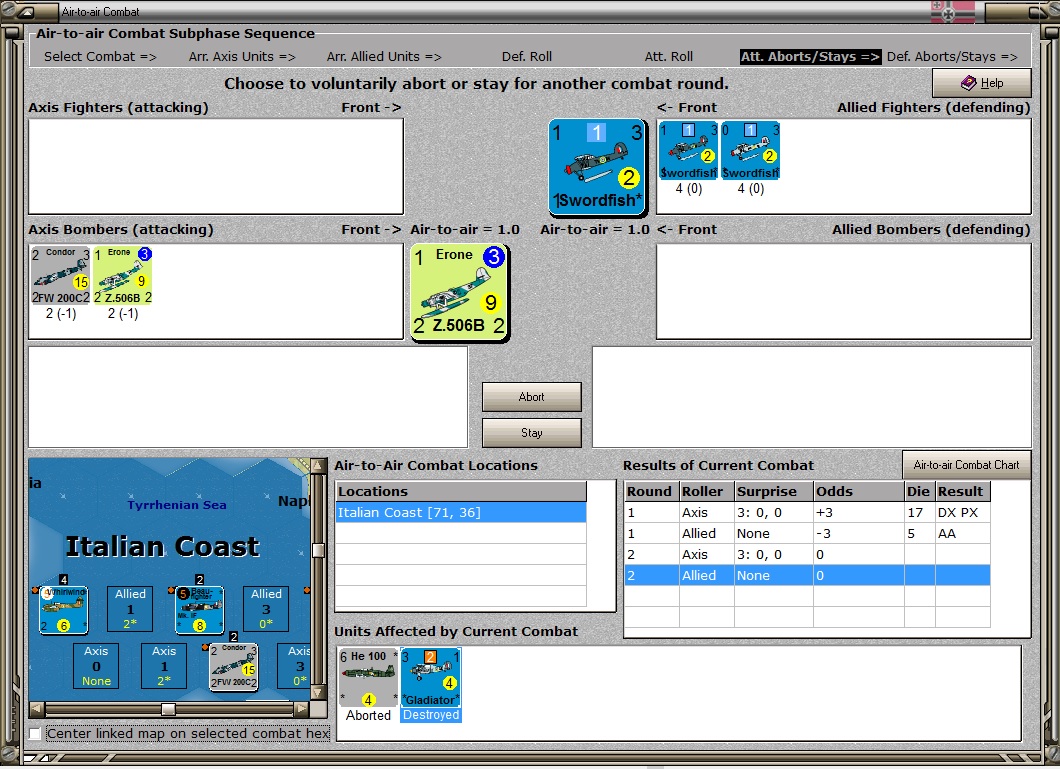Enable Center linked map on selected combat hex

[35, 734]
